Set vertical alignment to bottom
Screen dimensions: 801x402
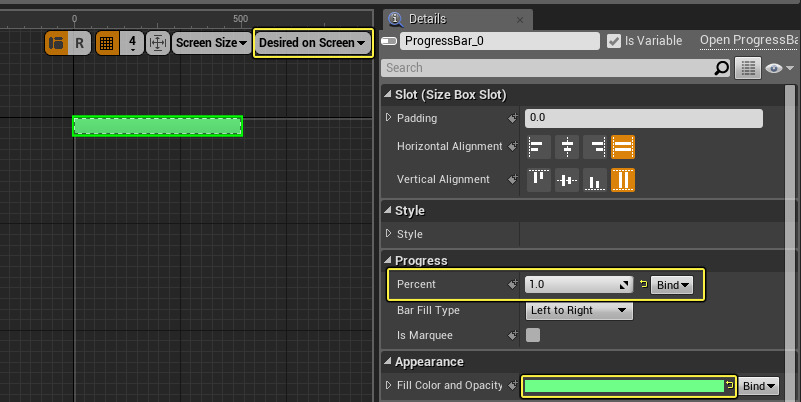tap(595, 180)
